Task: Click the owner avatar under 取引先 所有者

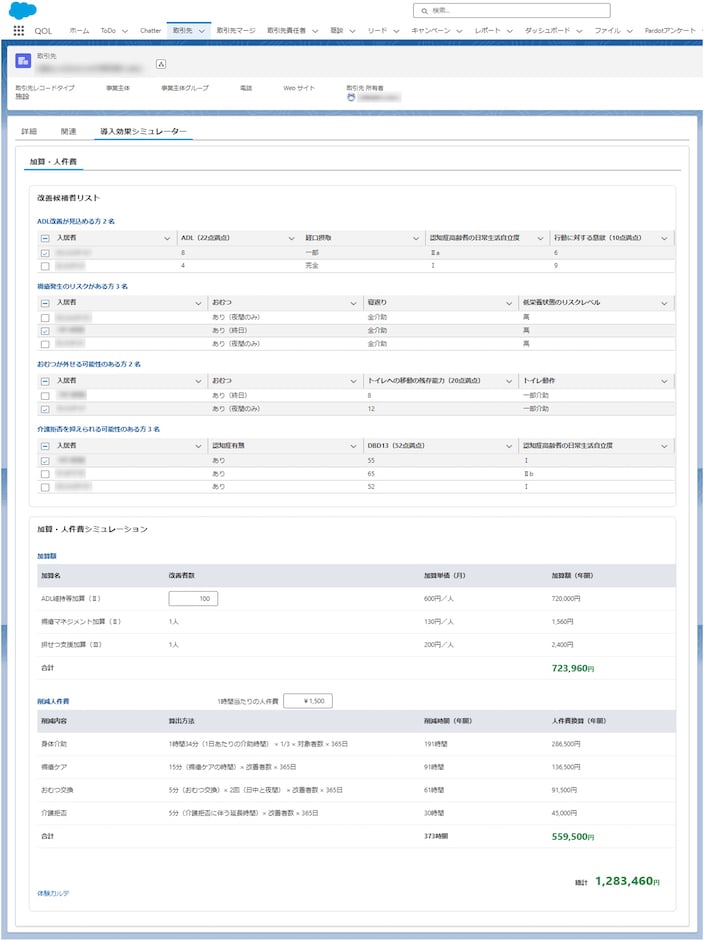Action: click(x=351, y=97)
